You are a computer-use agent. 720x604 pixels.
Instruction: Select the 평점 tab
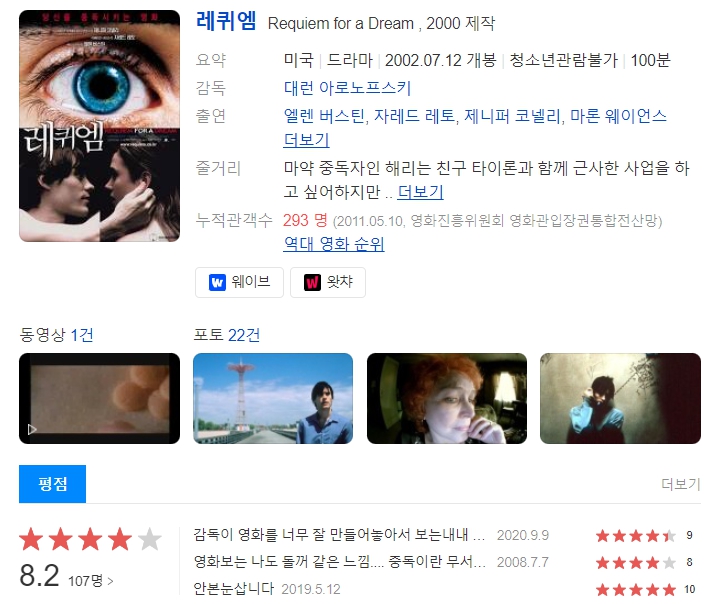(52, 484)
